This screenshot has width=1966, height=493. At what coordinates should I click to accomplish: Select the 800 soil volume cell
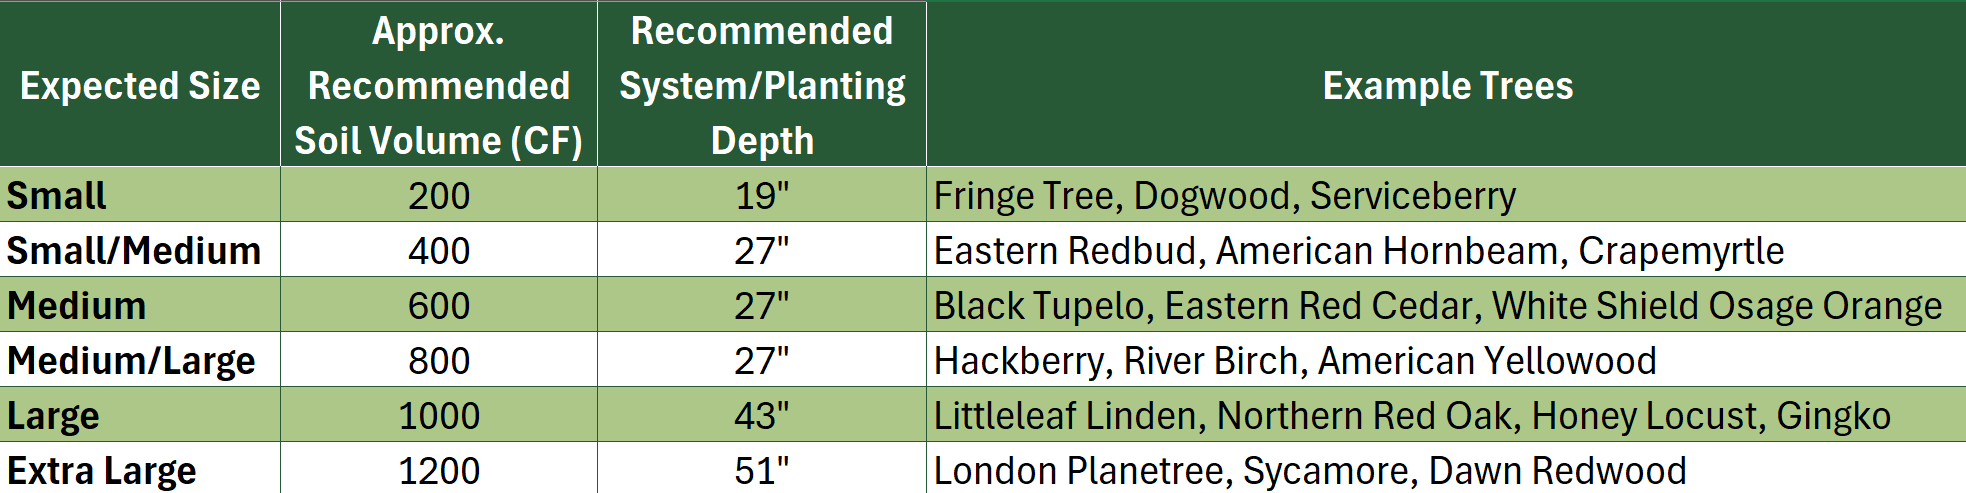pyautogui.click(x=439, y=359)
